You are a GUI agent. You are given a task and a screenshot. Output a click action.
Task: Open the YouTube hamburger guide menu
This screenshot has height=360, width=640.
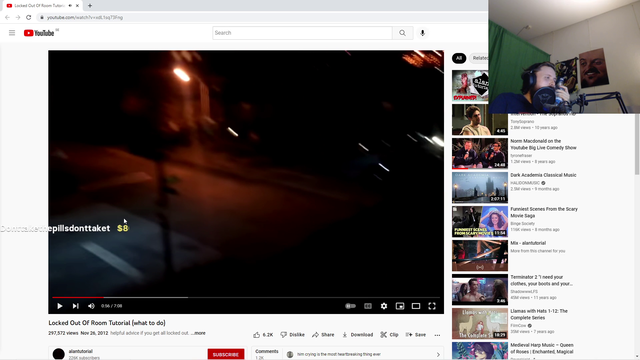coord(12,33)
